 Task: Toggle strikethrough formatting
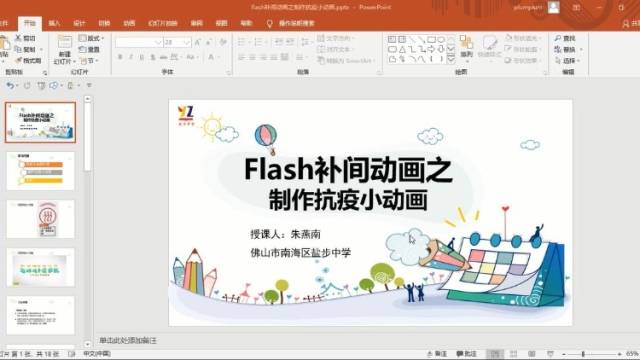[163, 57]
